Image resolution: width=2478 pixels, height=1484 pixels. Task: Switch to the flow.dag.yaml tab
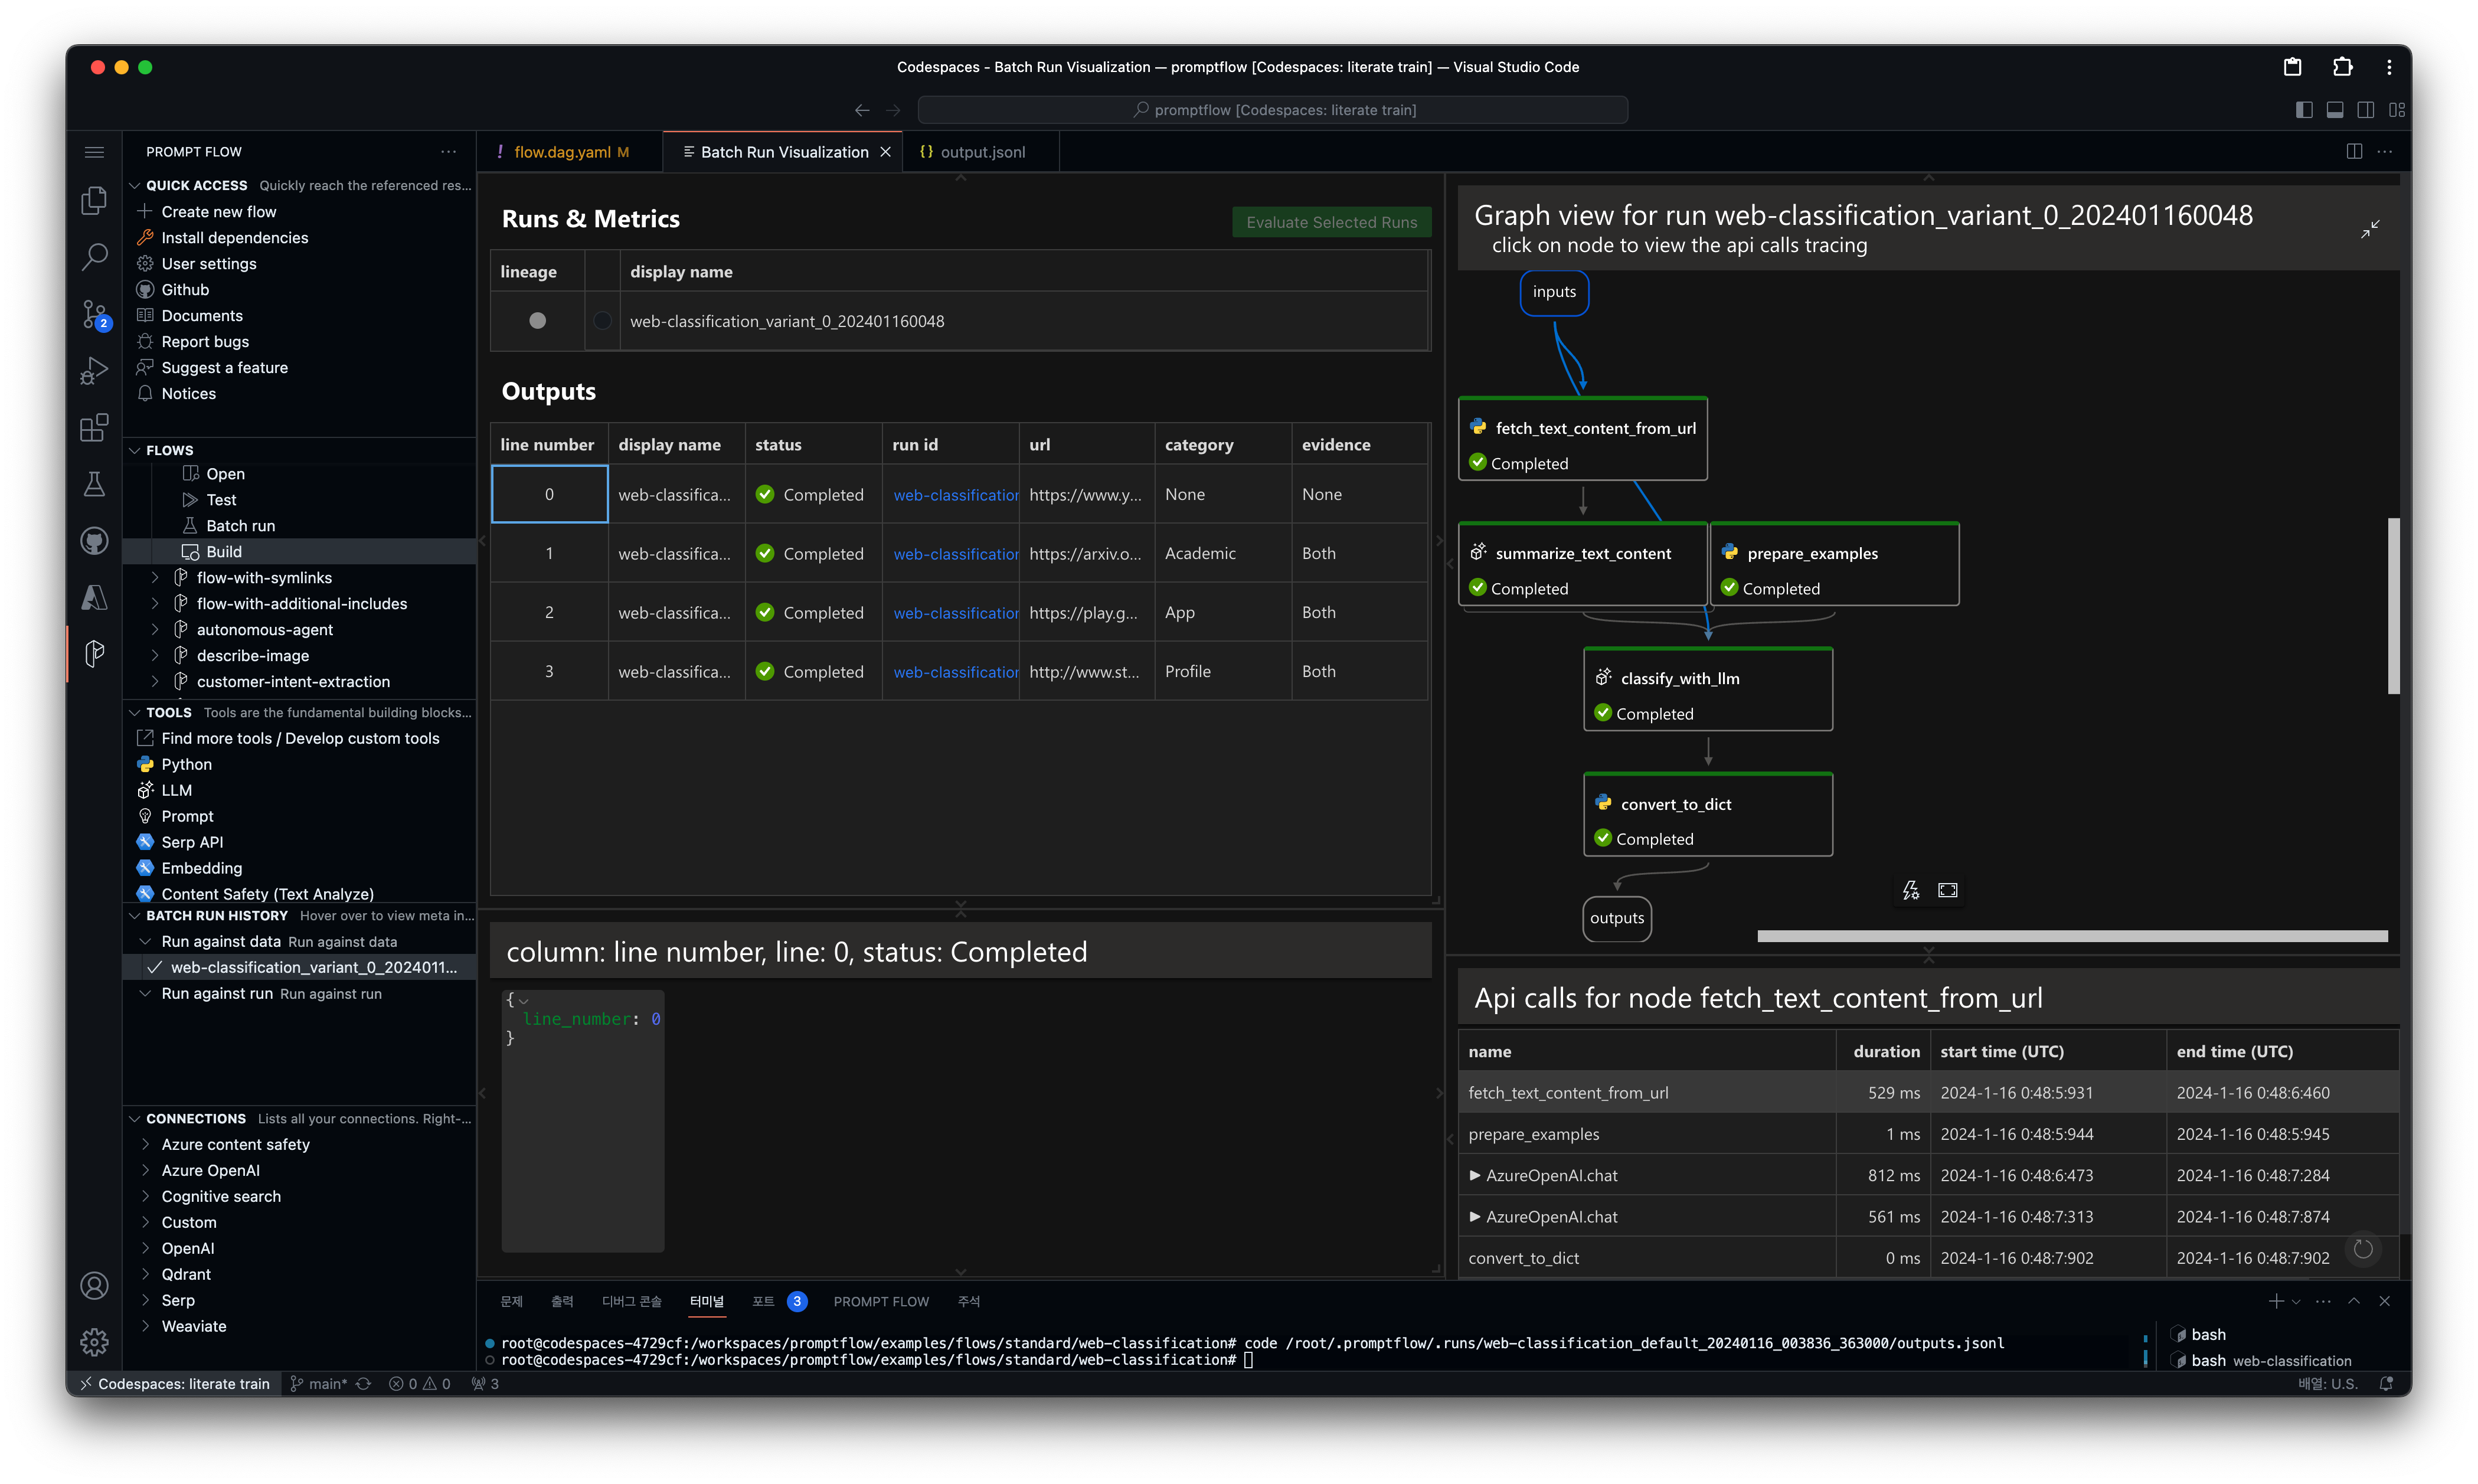pyautogui.click(x=568, y=152)
